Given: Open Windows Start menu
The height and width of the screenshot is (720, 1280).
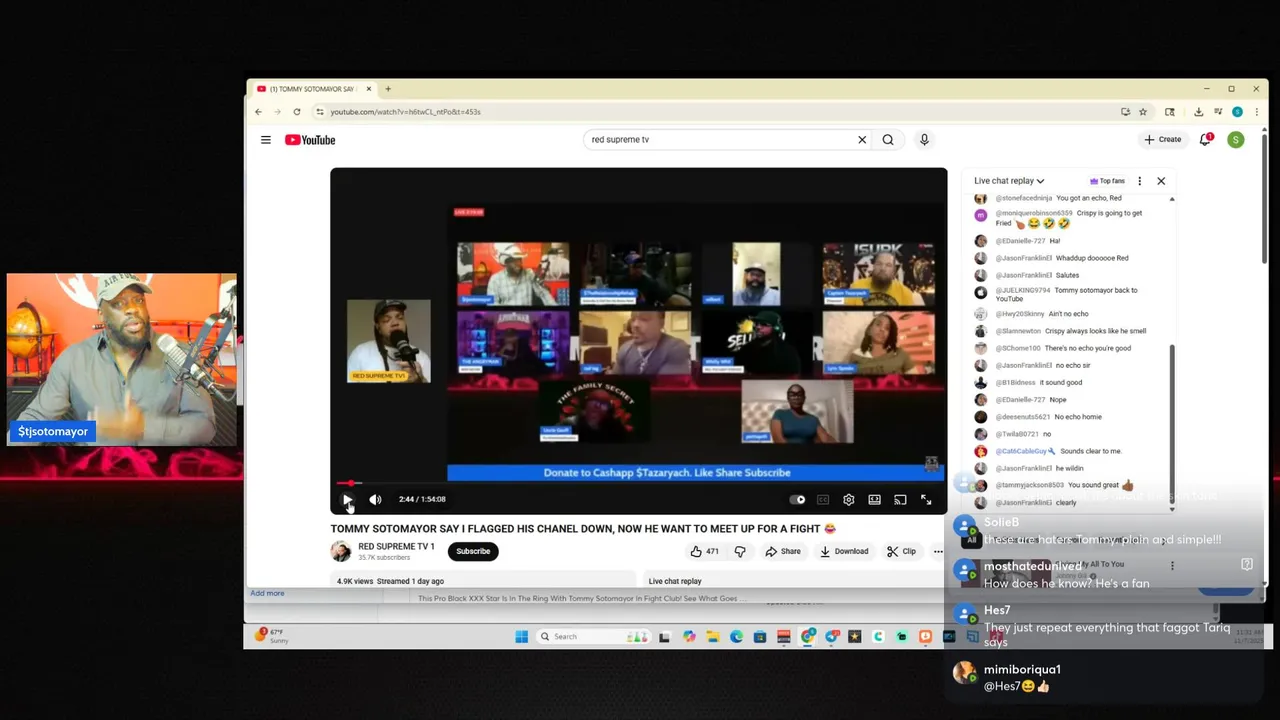Looking at the screenshot, I should [x=521, y=636].
